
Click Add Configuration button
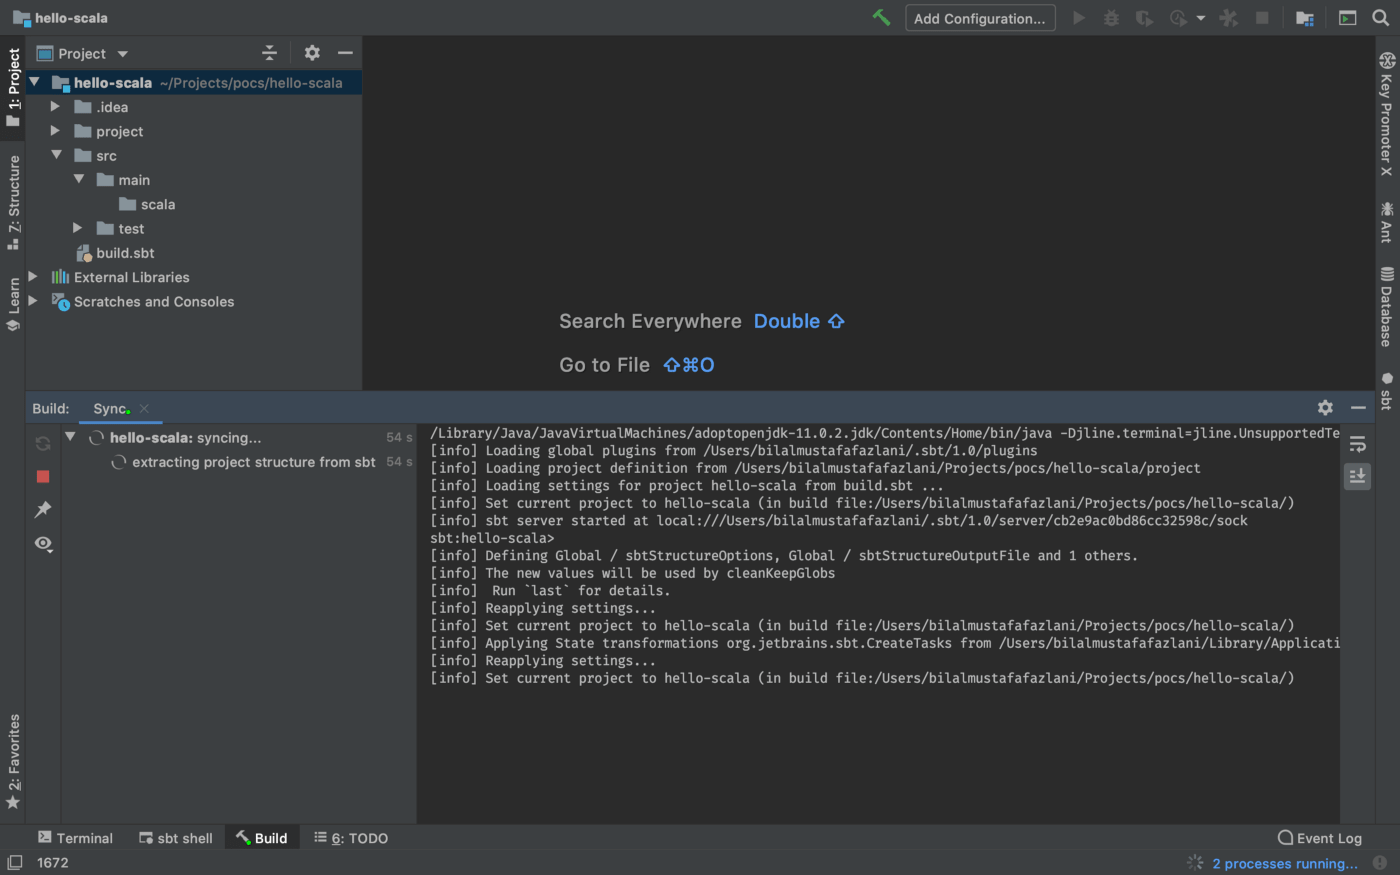point(979,18)
